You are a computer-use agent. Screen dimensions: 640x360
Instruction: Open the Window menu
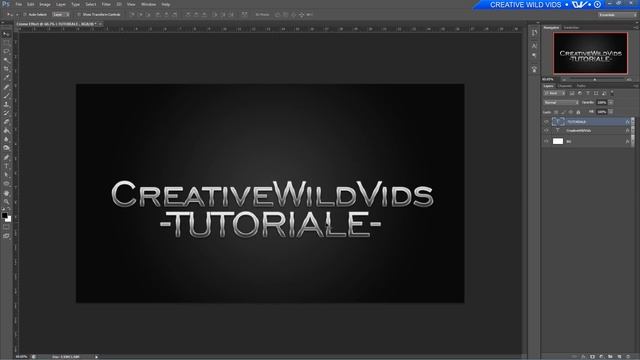[x=148, y=4]
